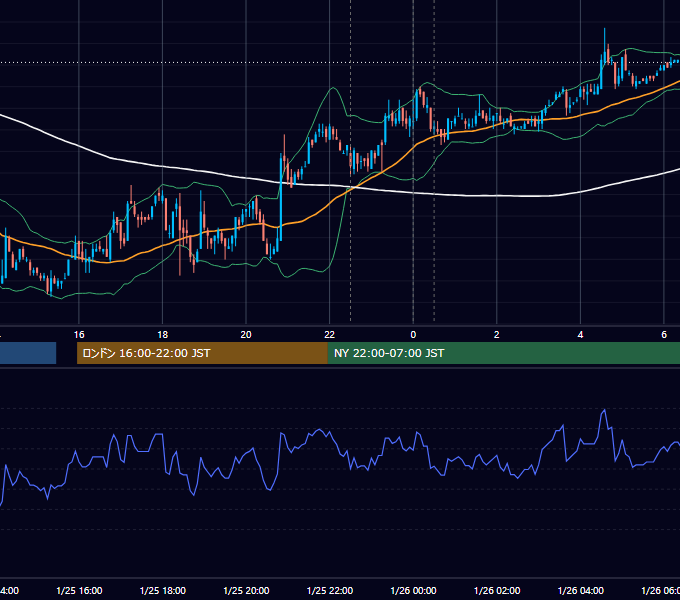Click the 1/26 04:00 date label

581,590
